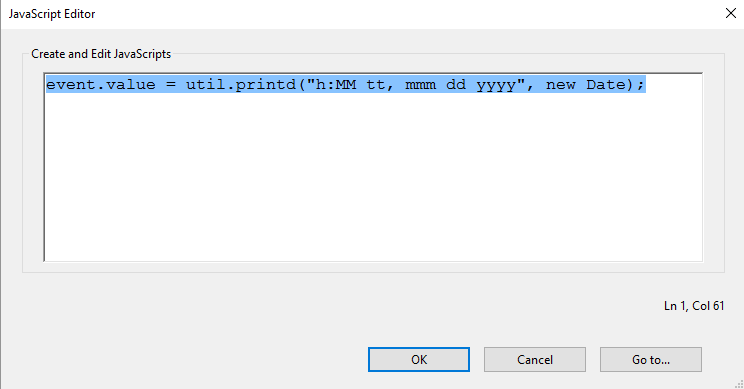Click the Ln 1, Col 61 indicator
The height and width of the screenshot is (389, 744).
(694, 306)
